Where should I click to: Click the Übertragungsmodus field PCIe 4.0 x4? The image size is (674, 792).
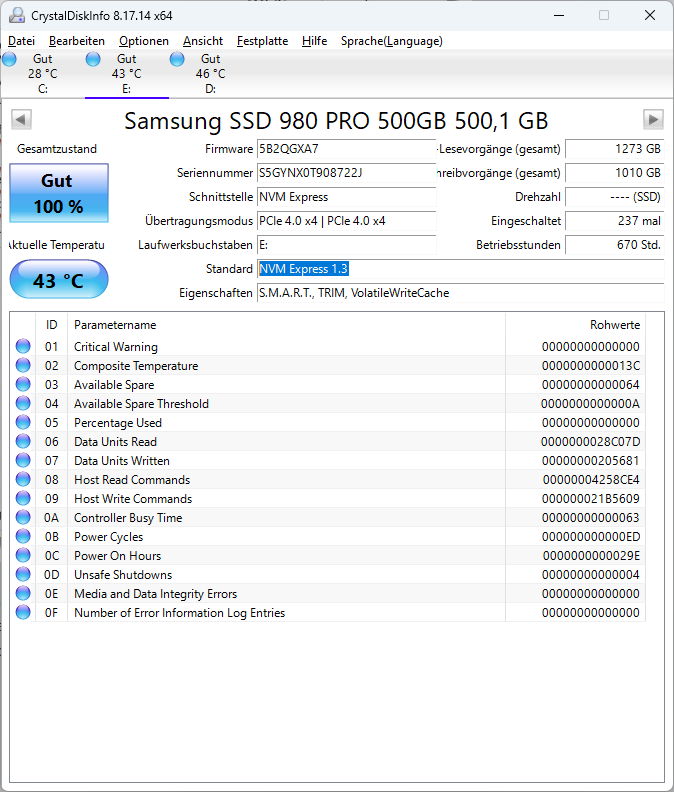click(346, 221)
